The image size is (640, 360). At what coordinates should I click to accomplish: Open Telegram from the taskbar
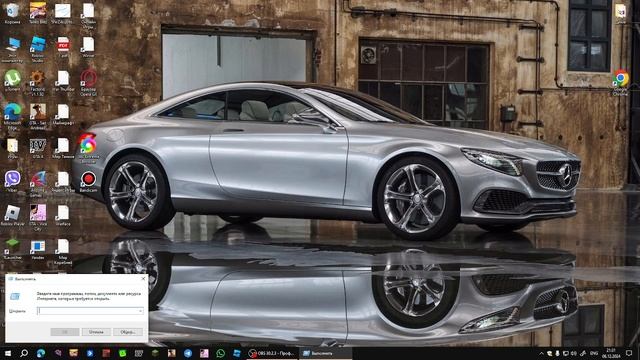click(188, 353)
